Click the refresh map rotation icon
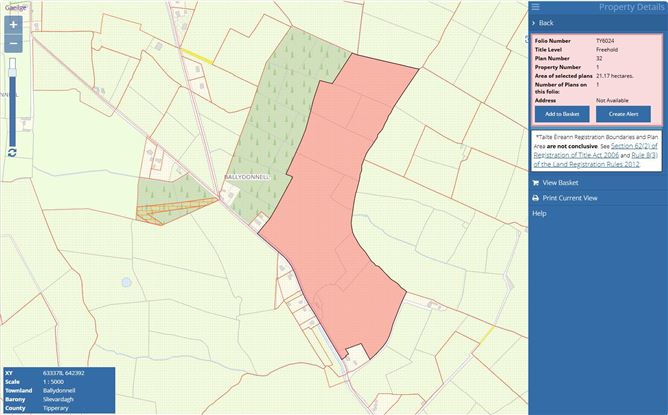668x415 pixels. [x=12, y=153]
